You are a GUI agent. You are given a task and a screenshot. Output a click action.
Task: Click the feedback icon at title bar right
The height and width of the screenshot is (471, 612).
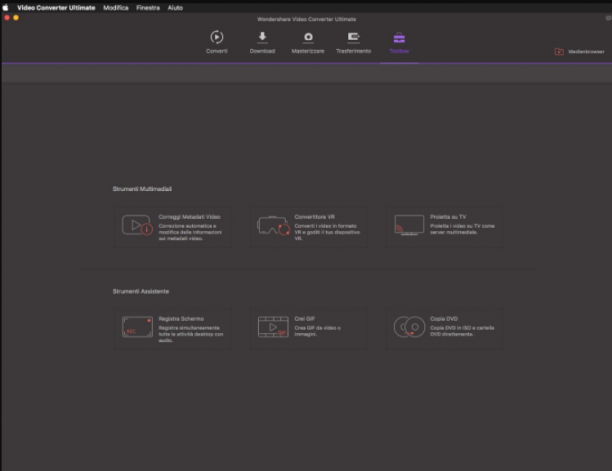(x=608, y=18)
